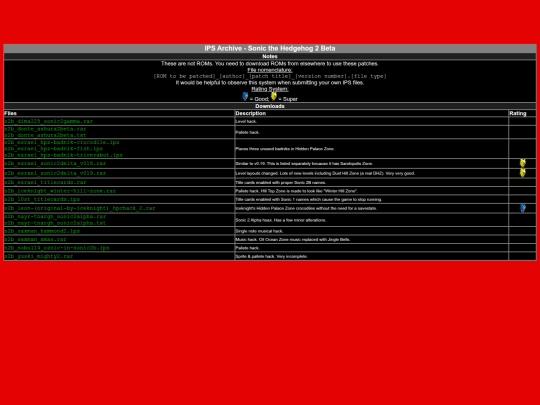Click the 'Jingle Bells' music hack description
The width and height of the screenshot is (540, 405).
click(x=293, y=239)
